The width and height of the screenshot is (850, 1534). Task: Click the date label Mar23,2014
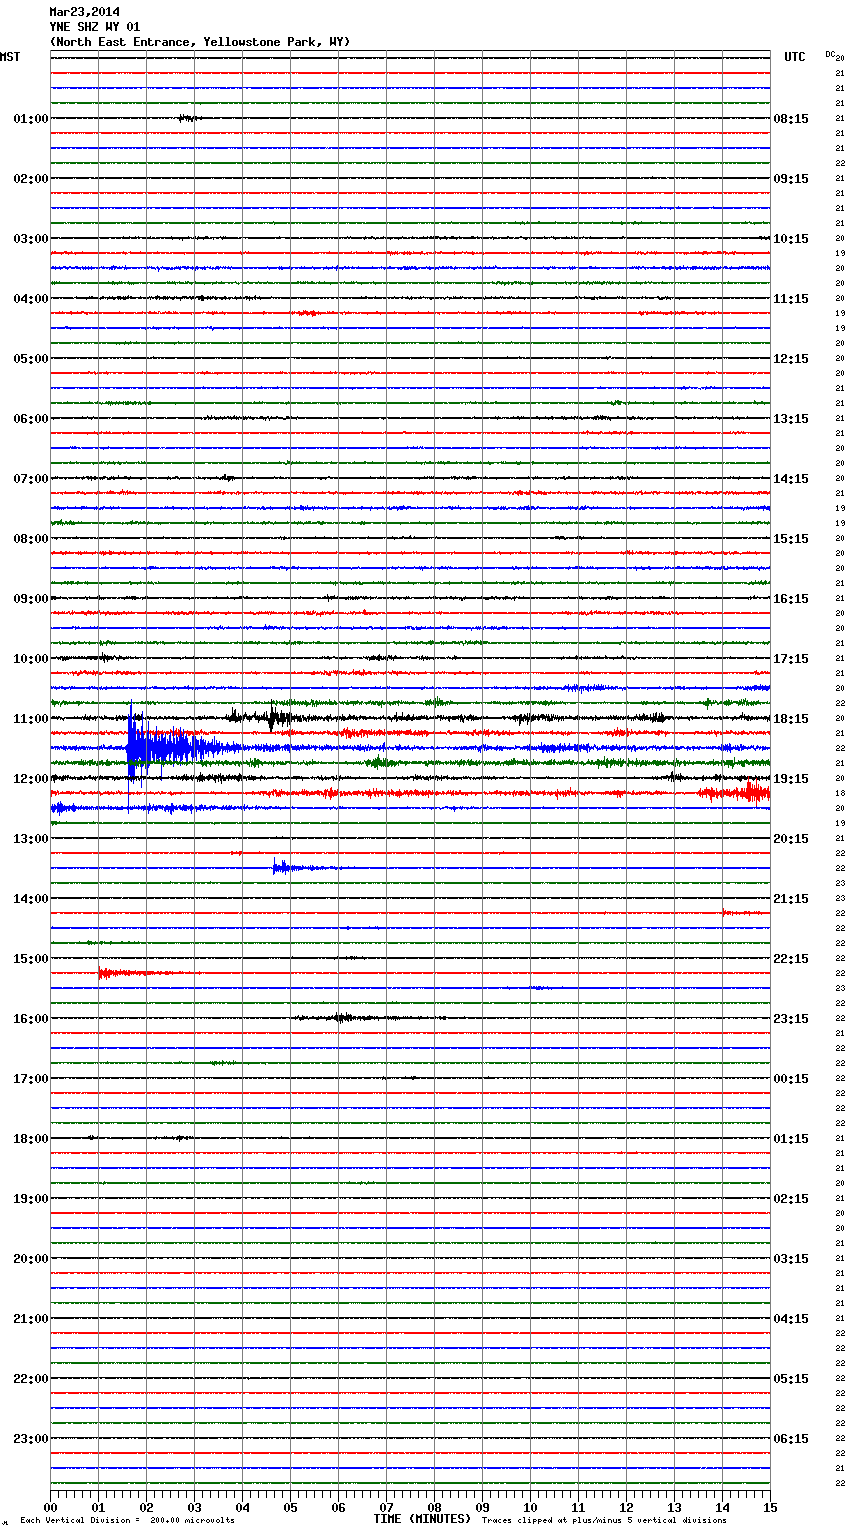pos(84,12)
